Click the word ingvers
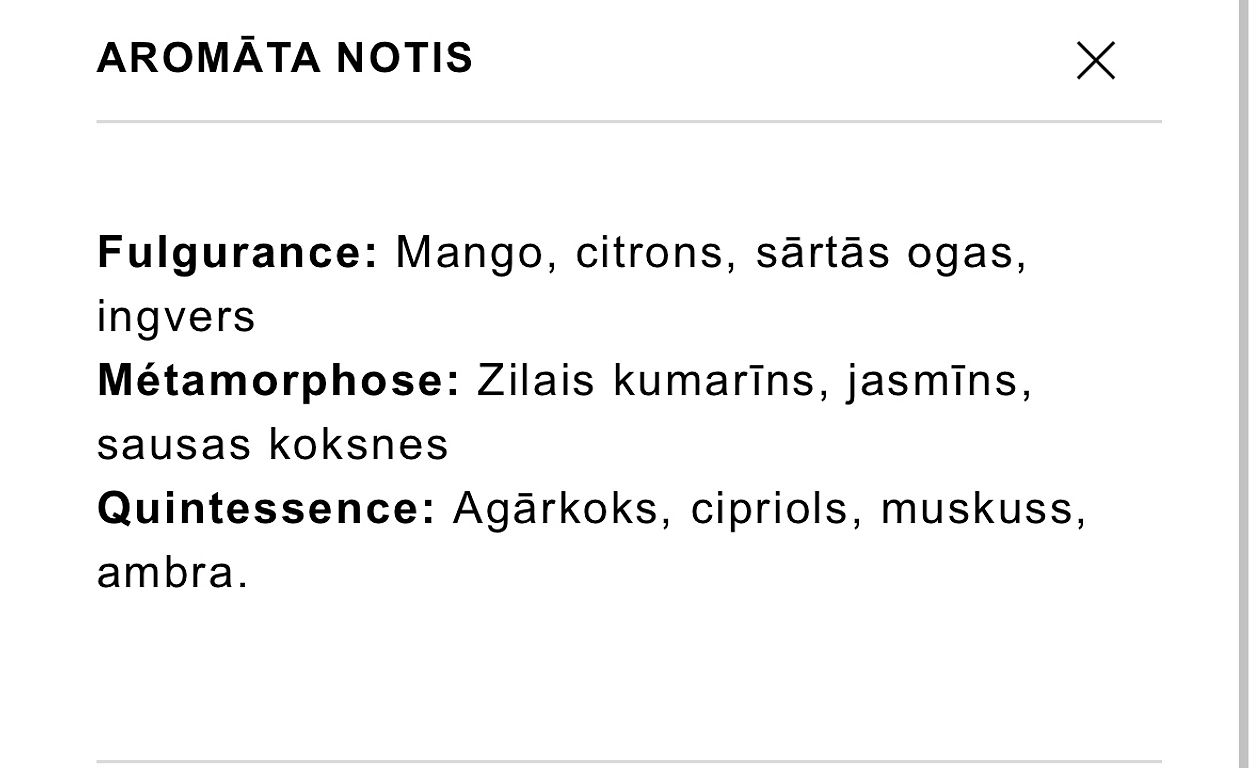This screenshot has height=768, width=1258. [x=176, y=318]
